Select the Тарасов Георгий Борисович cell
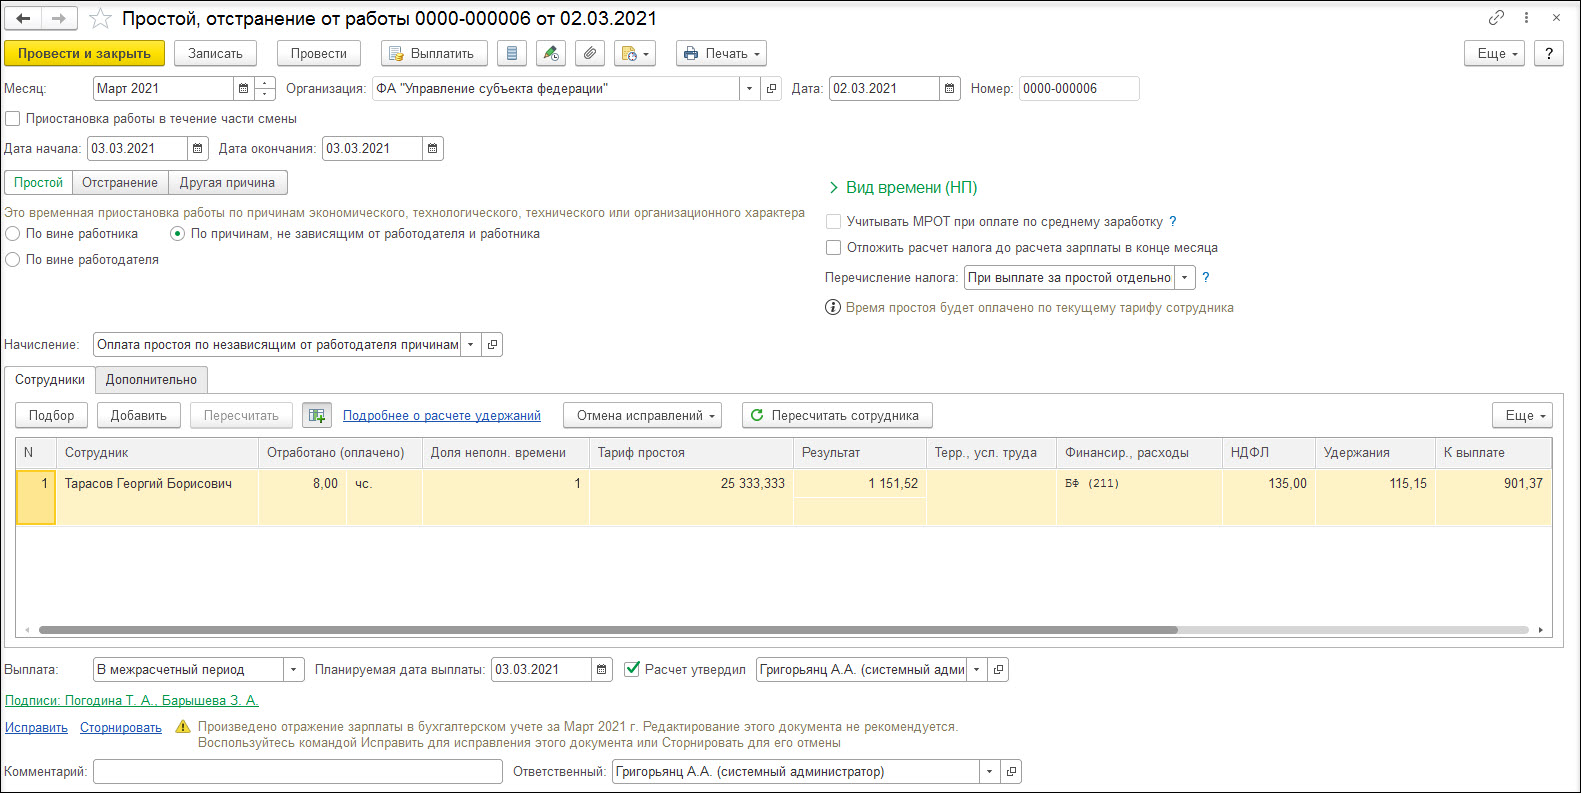Viewport: 1581px width, 793px height. pyautogui.click(x=158, y=497)
